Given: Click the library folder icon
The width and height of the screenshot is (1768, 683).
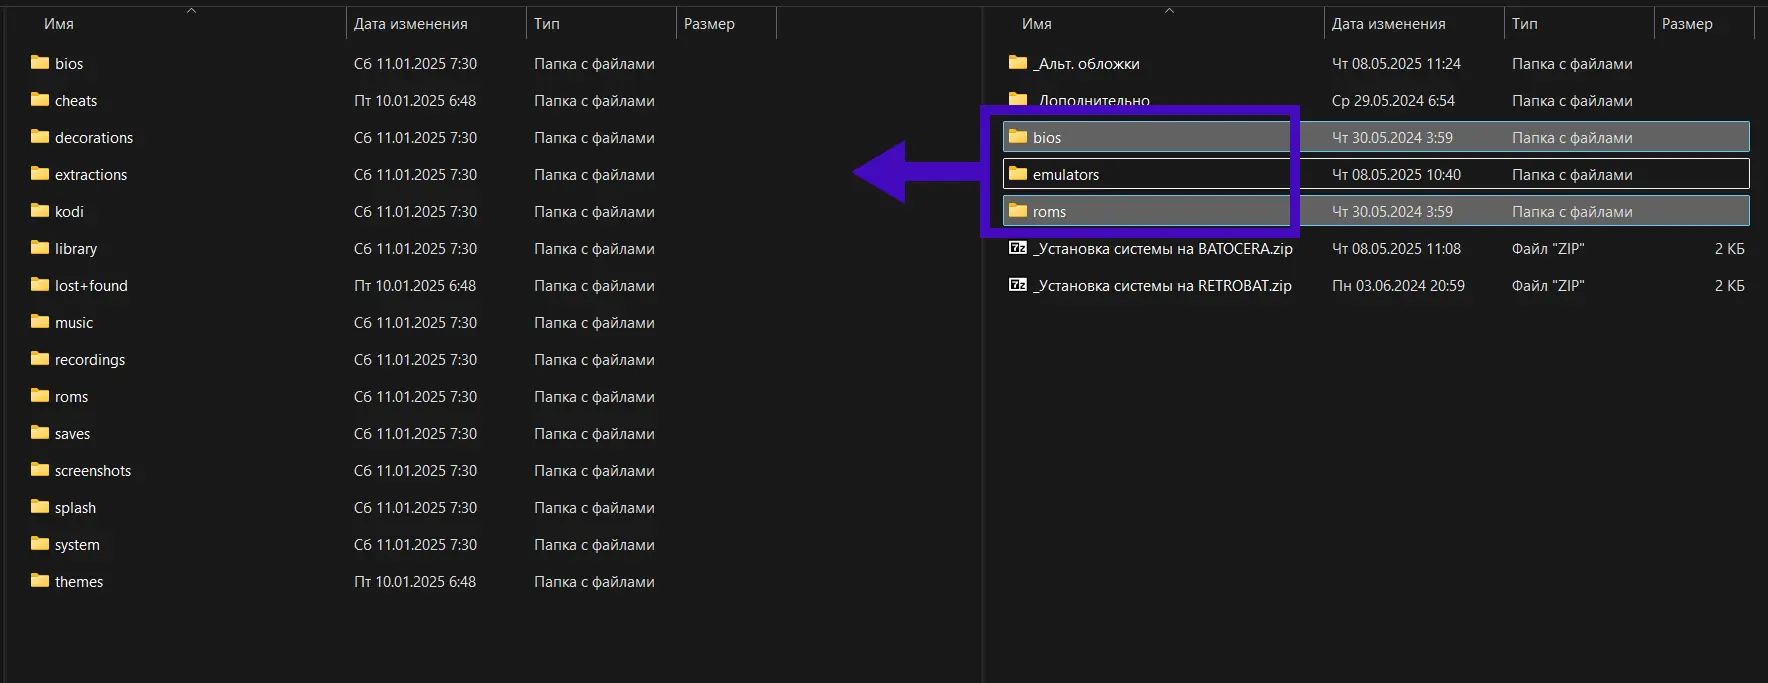Looking at the screenshot, I should [x=40, y=248].
